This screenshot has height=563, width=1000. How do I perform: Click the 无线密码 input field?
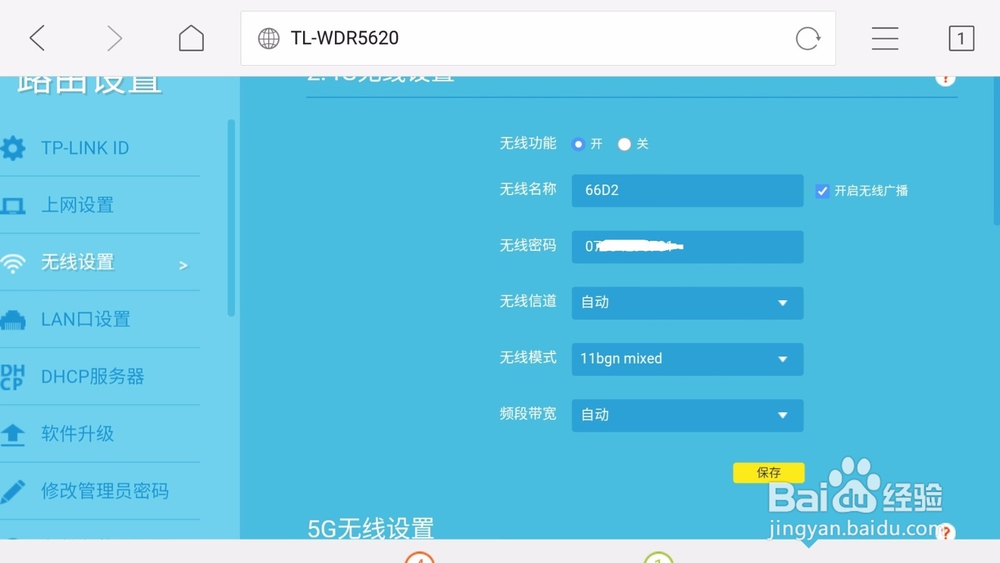(x=688, y=247)
